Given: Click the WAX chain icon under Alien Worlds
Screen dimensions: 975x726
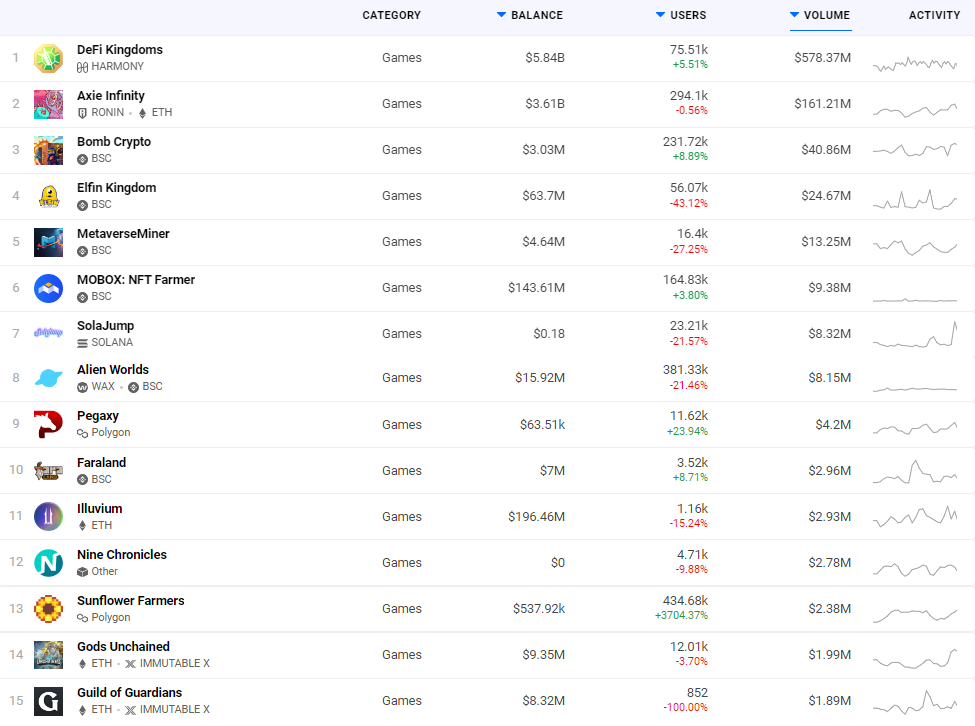Looking at the screenshot, I should coord(82,387).
